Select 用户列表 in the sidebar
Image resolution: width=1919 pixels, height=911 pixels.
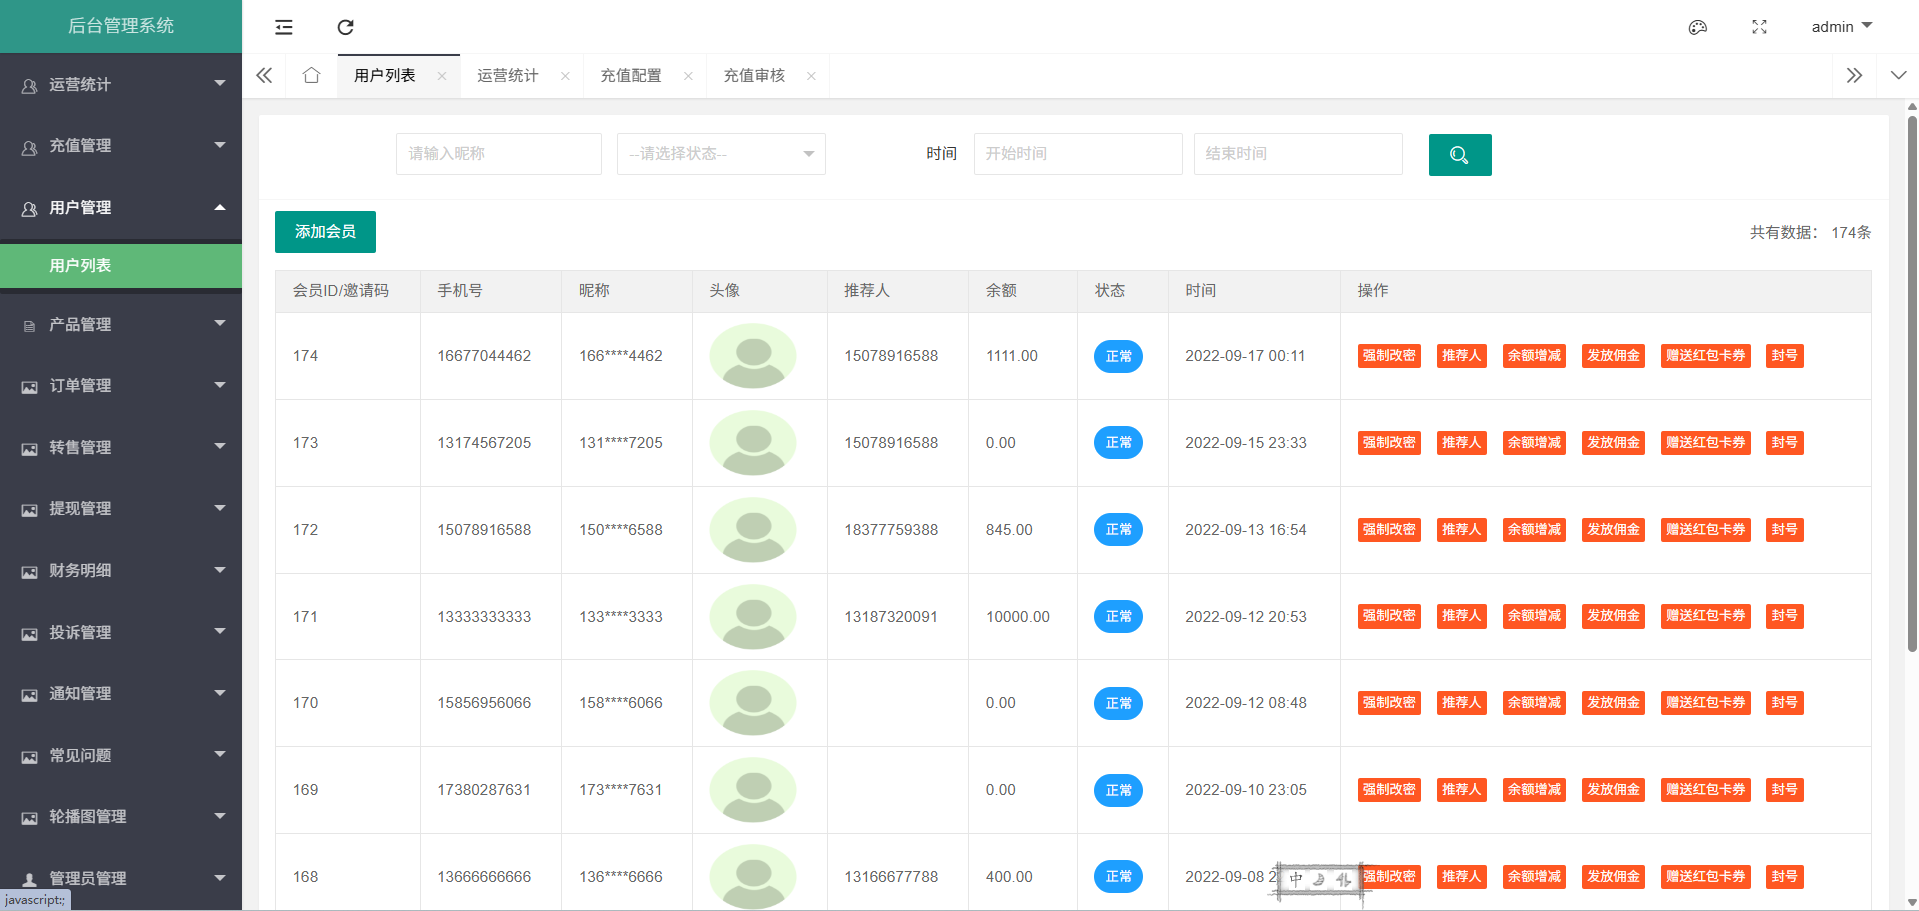point(121,266)
